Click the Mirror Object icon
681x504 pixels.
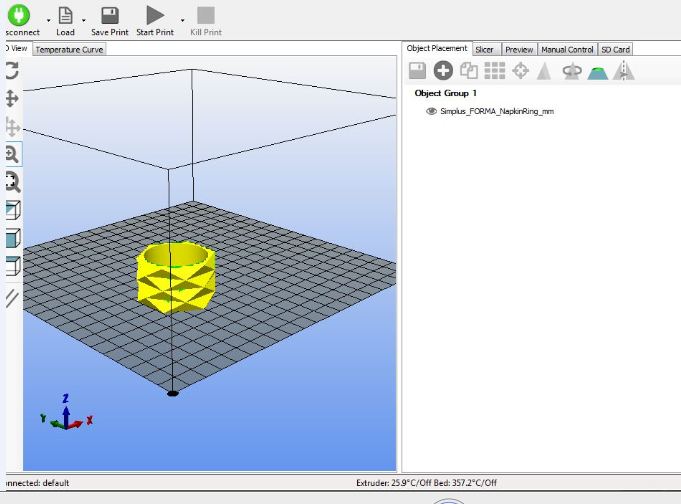coord(624,70)
